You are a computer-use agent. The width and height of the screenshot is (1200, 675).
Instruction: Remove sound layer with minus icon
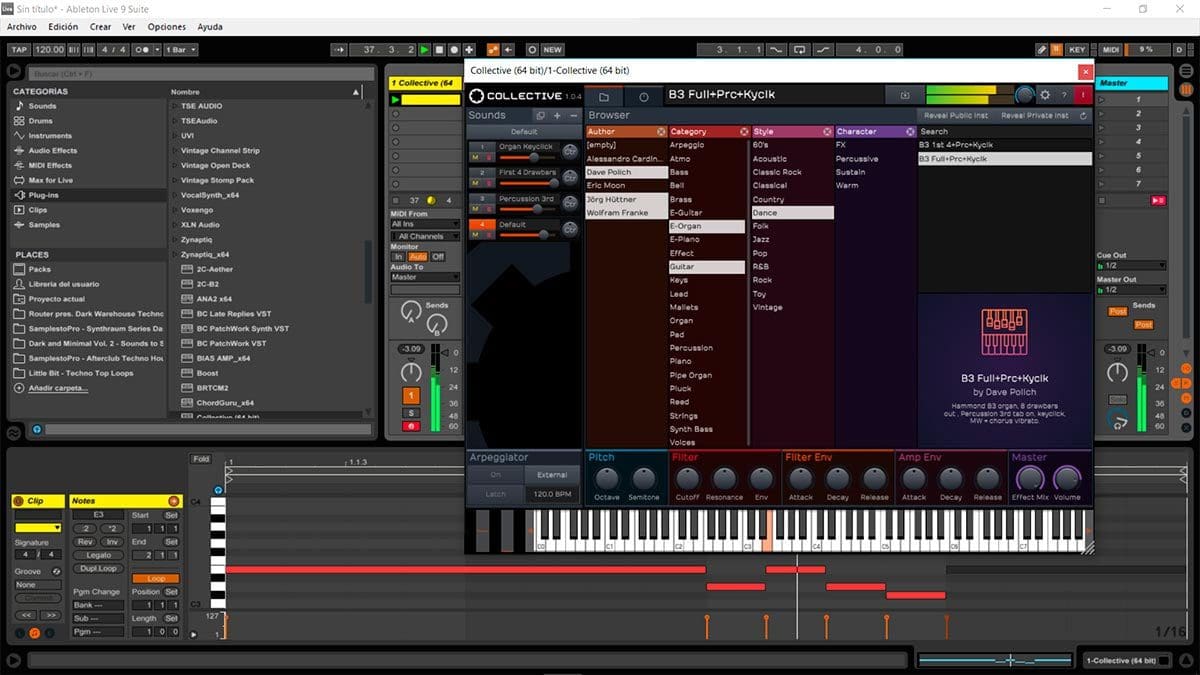pyautogui.click(x=573, y=116)
